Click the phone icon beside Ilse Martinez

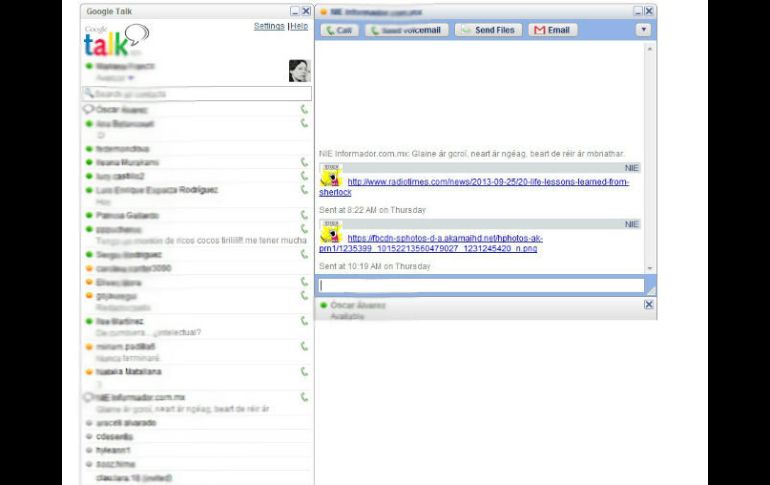tap(304, 321)
